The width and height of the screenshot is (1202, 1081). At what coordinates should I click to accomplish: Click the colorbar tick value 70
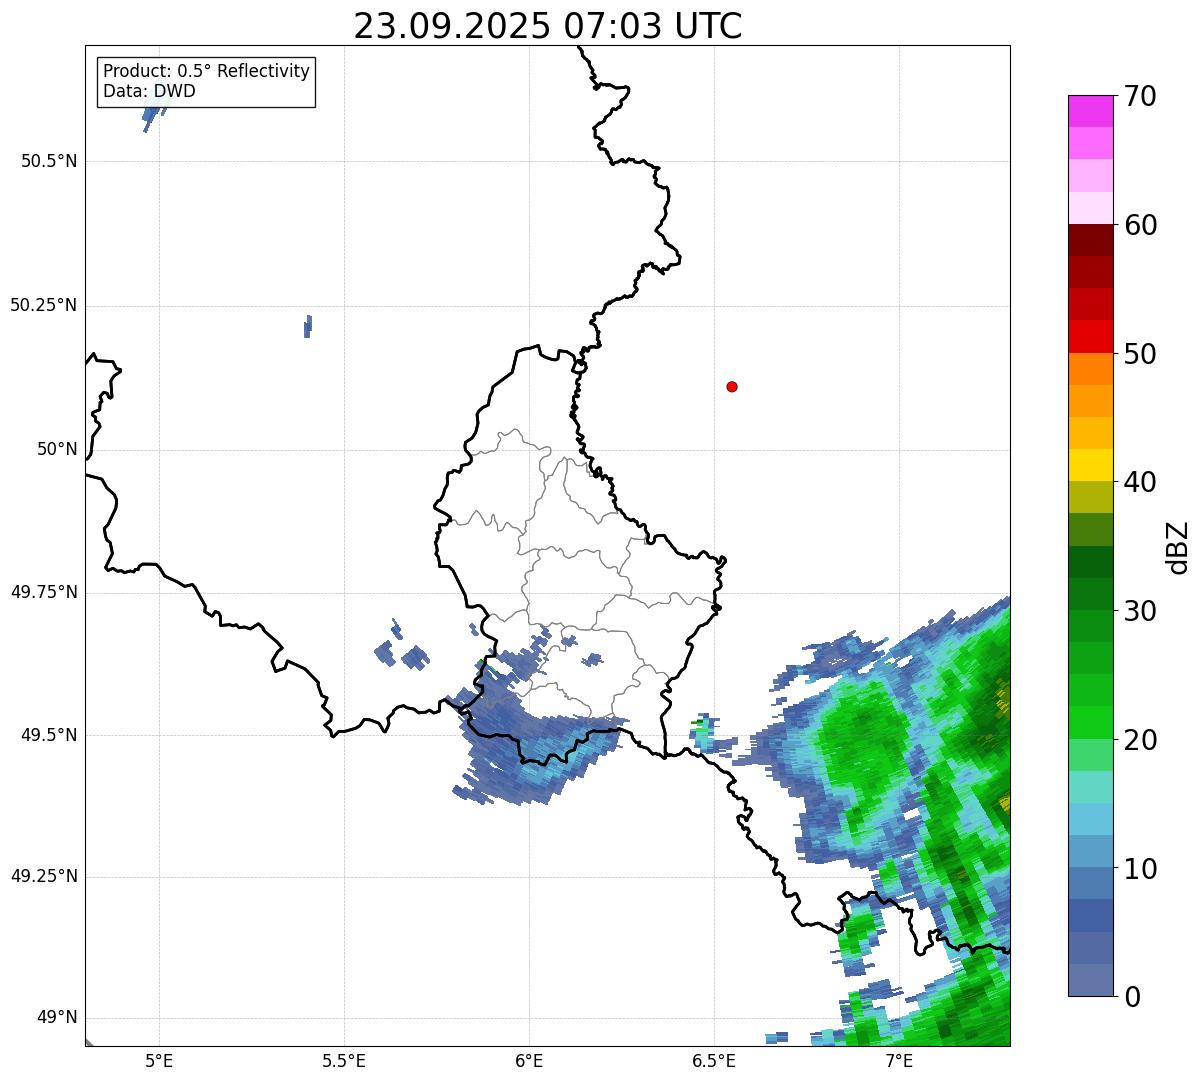[x=1140, y=96]
